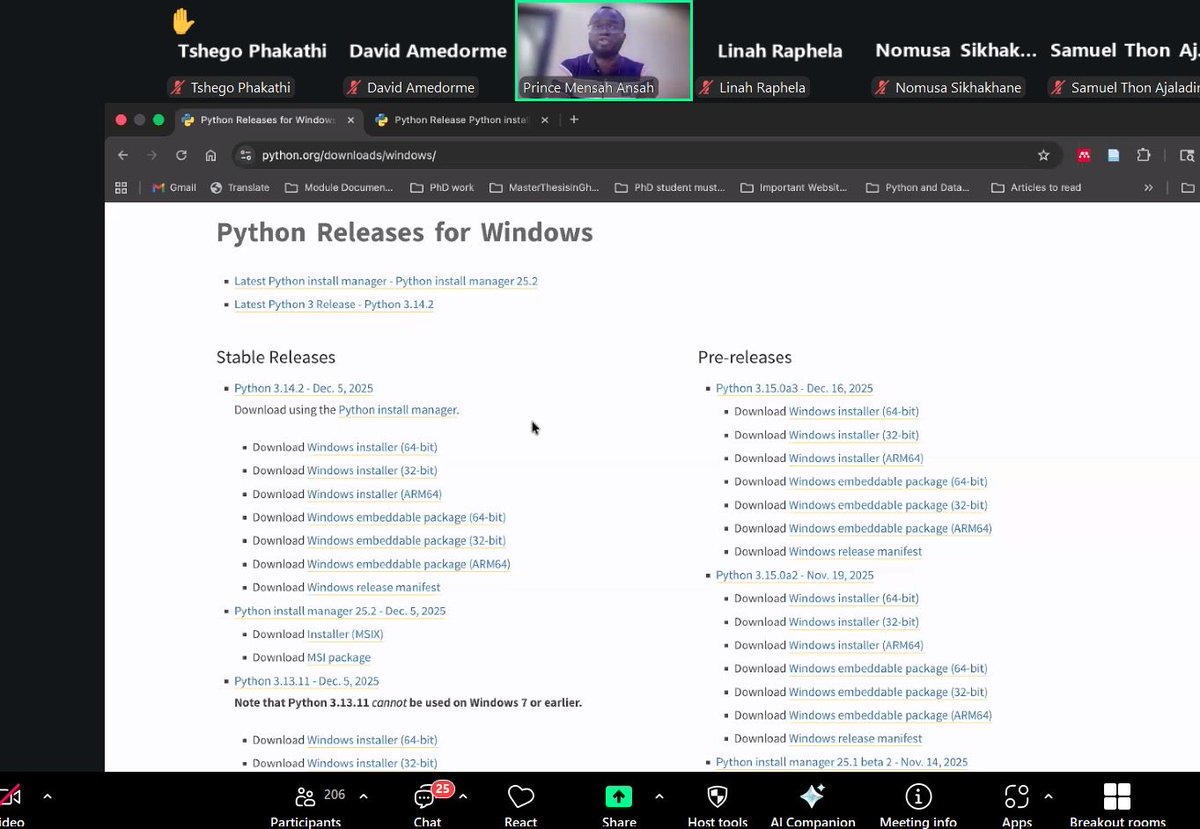The image size is (1200, 829).
Task: Open Gmail bookmark
Action: click(174, 187)
